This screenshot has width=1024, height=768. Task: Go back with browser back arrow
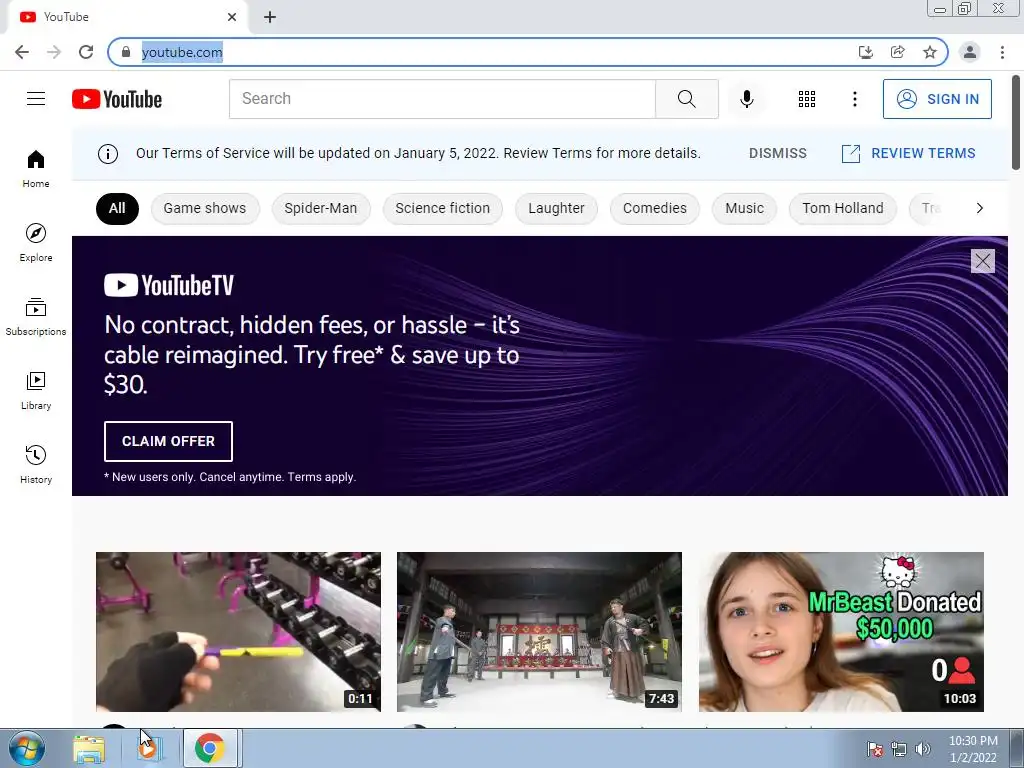point(22,52)
